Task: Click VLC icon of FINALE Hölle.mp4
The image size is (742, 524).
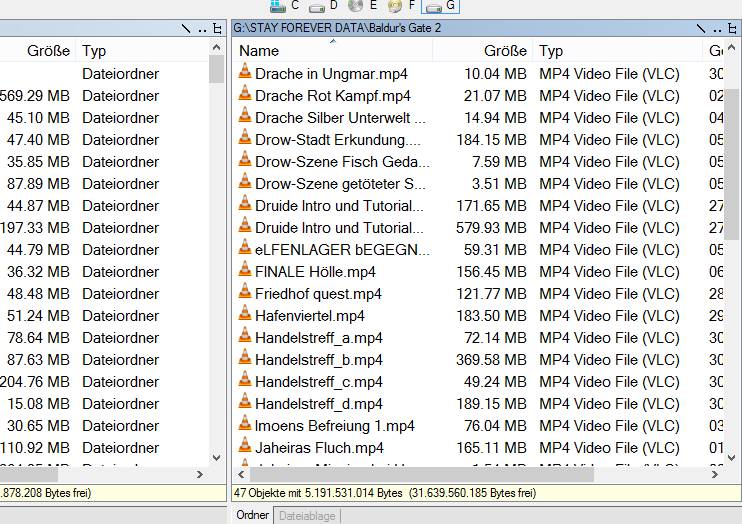Action: (x=245, y=269)
